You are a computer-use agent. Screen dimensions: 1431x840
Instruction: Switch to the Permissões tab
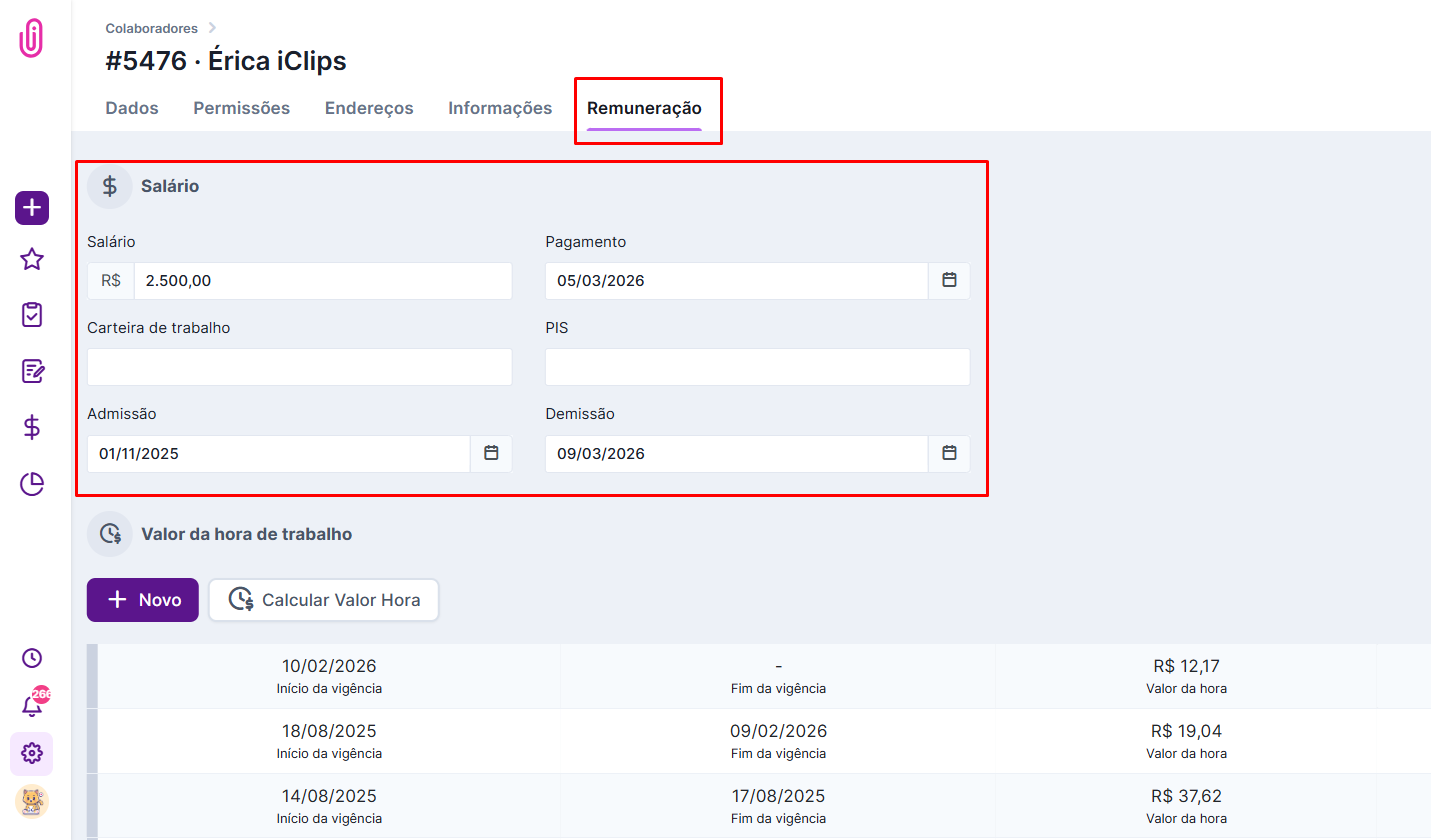241,108
